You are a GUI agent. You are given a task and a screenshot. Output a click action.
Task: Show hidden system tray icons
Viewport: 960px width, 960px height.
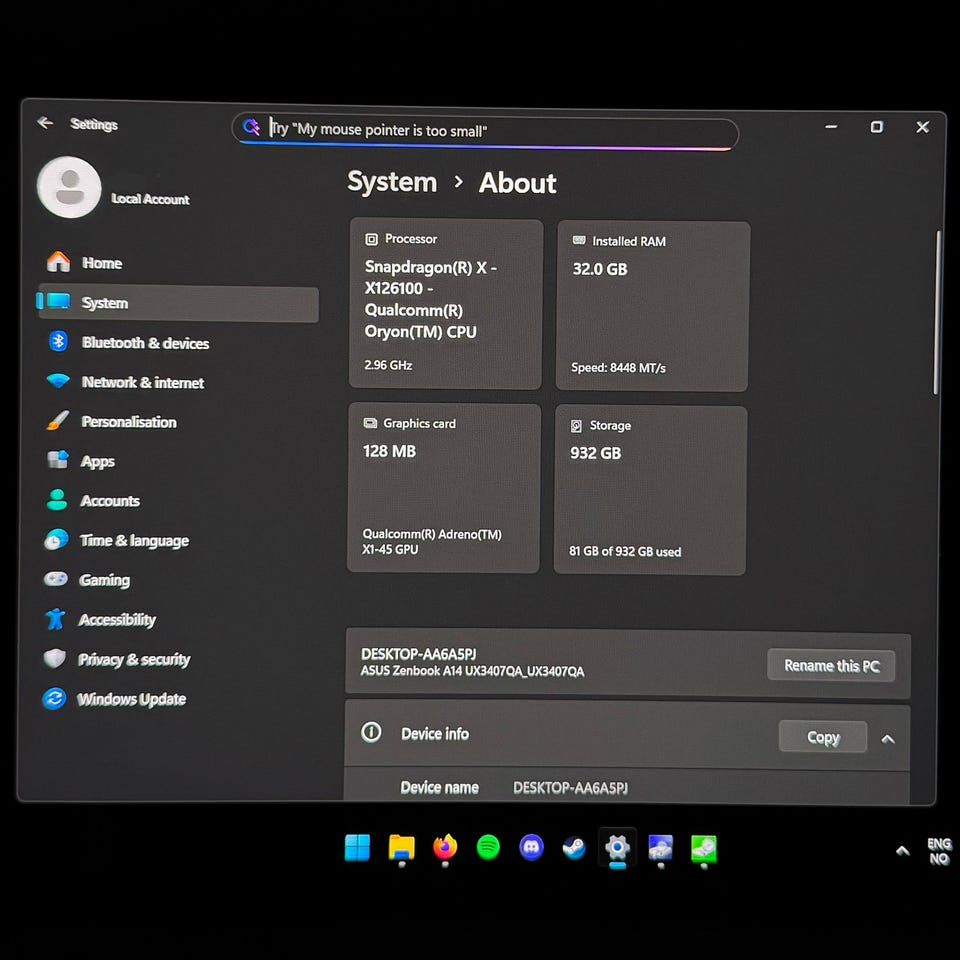point(902,850)
